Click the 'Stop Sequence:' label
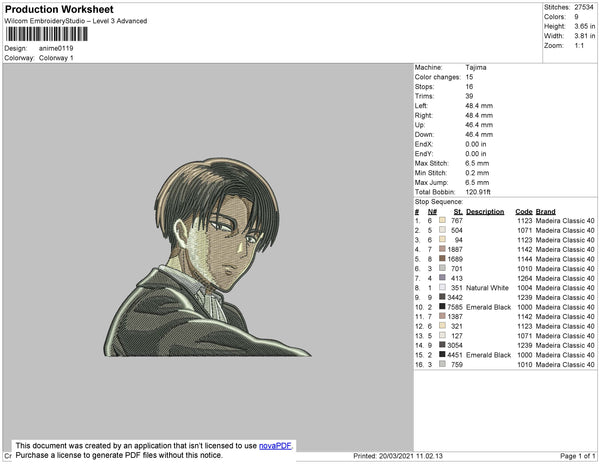The height and width of the screenshot is (464, 600). tap(439, 202)
